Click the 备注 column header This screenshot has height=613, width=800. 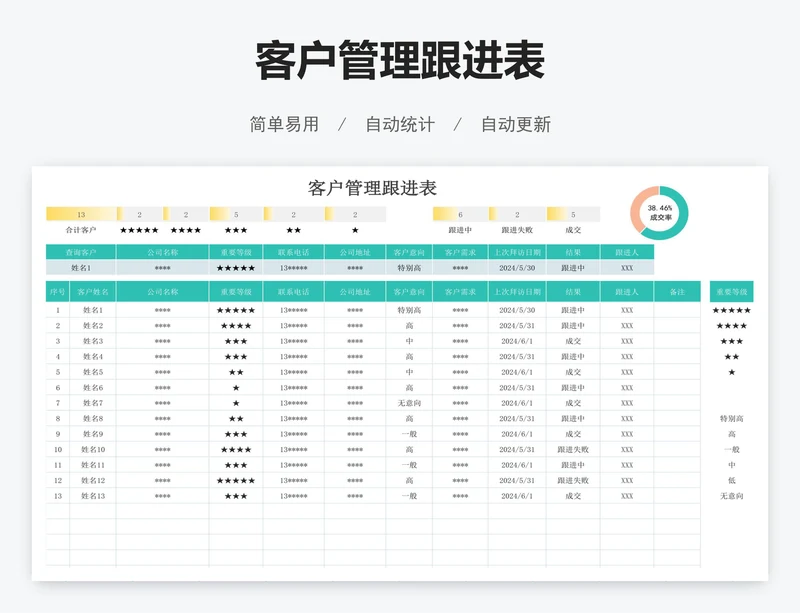tap(677, 292)
